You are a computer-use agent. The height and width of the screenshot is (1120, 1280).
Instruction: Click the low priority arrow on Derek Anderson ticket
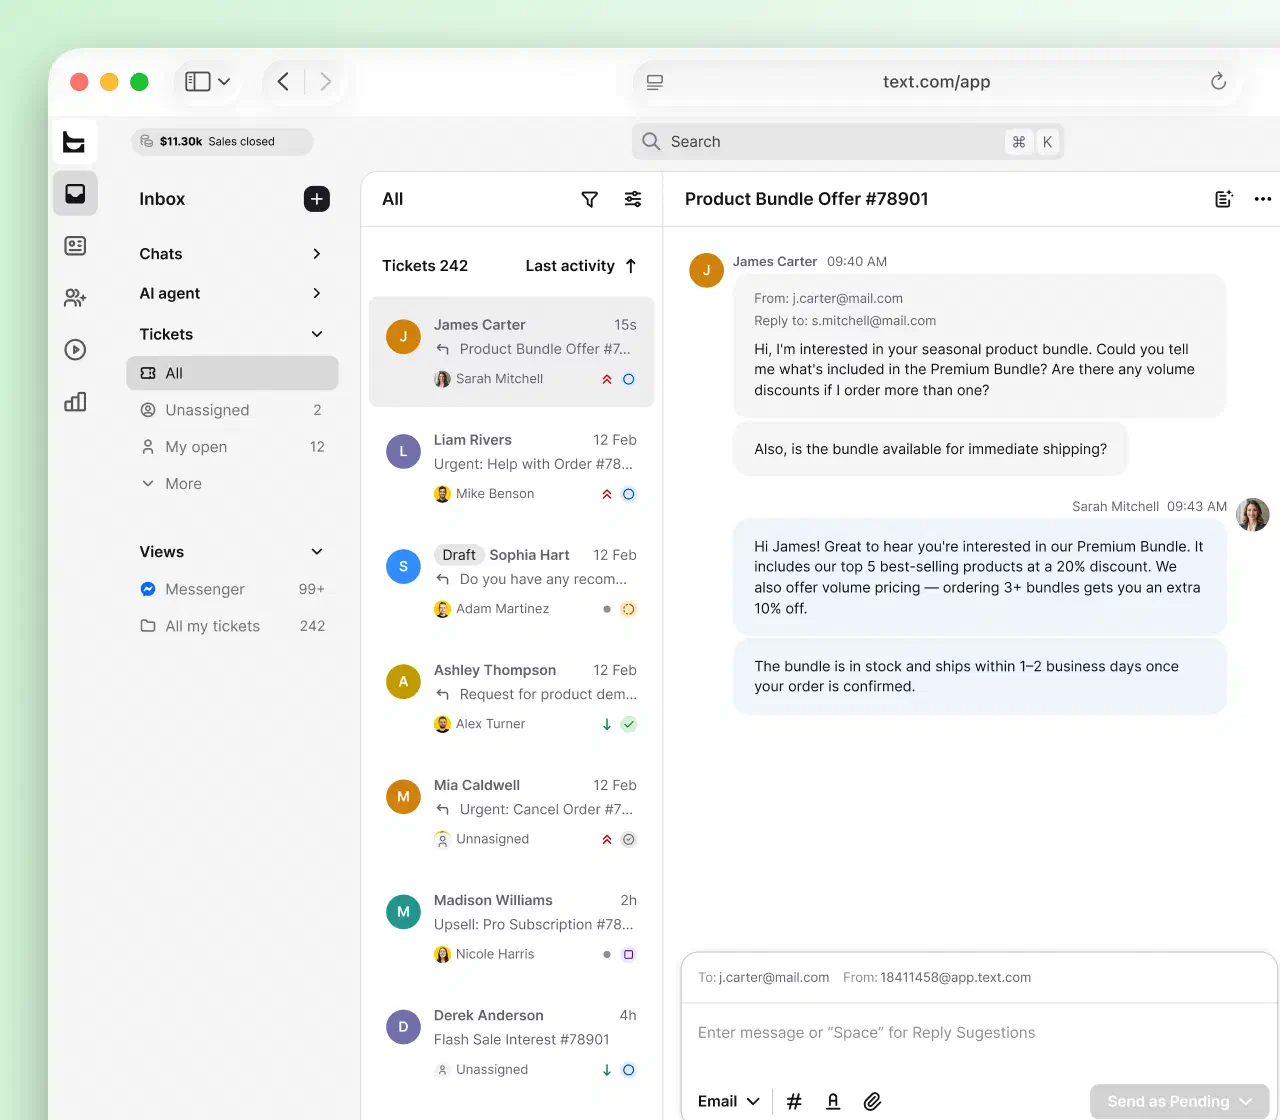tap(607, 1069)
